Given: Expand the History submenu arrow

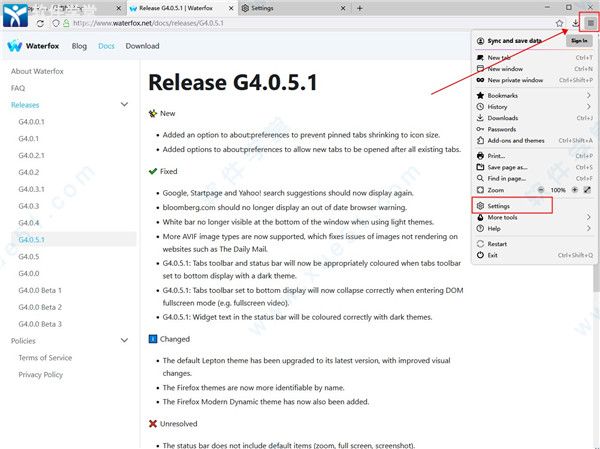Looking at the screenshot, I should (589, 107).
